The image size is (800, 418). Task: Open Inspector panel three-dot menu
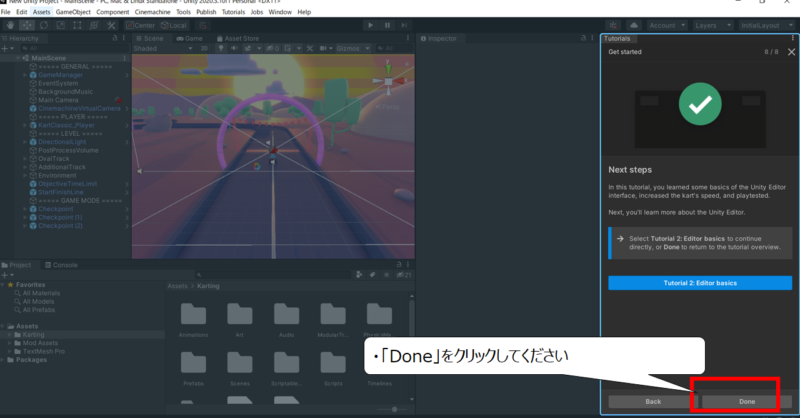592,38
